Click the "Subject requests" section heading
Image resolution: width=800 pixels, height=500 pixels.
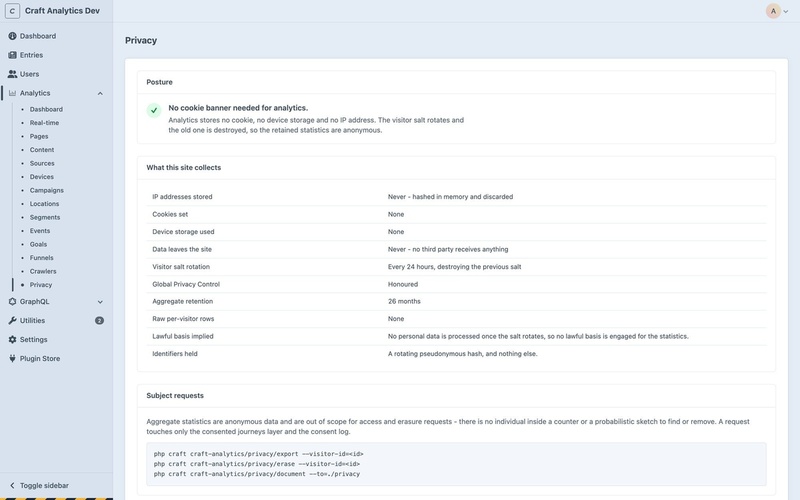click(x=175, y=395)
